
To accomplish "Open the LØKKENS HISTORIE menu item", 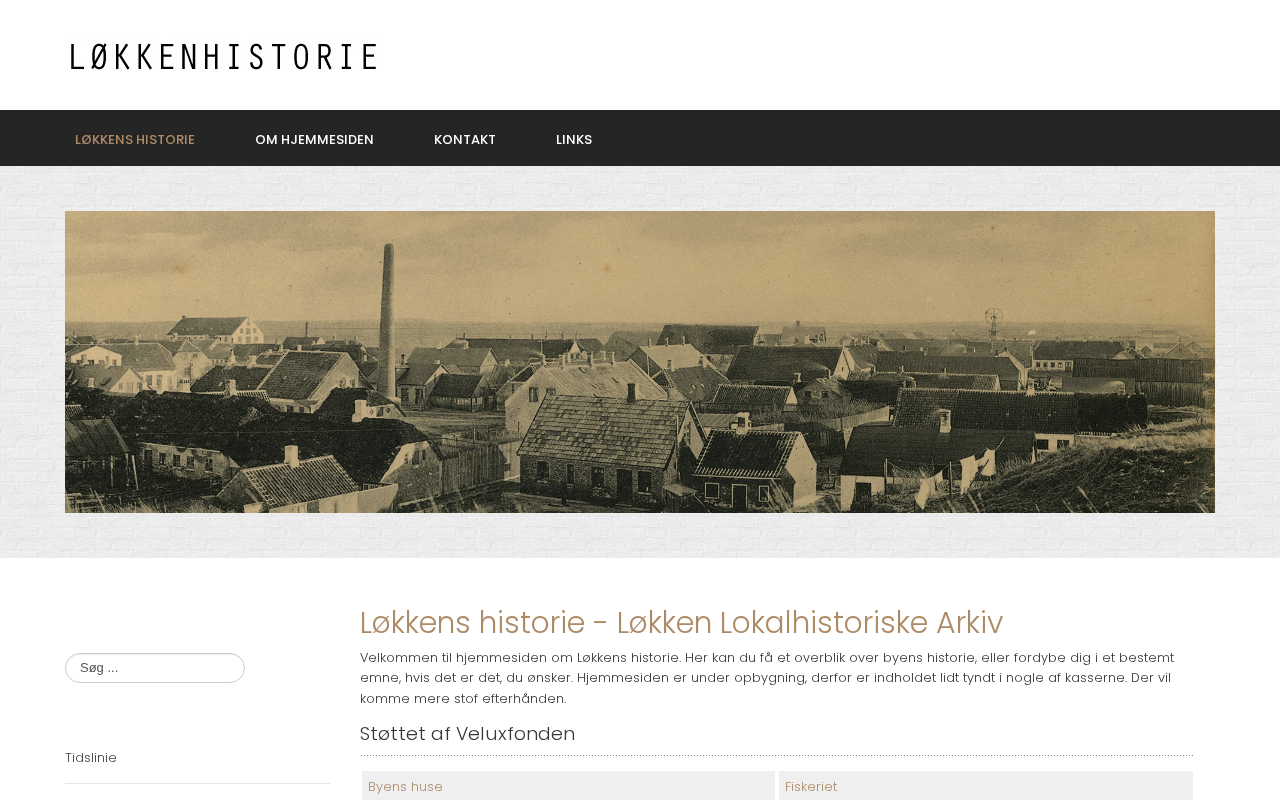I will pyautogui.click(x=135, y=139).
